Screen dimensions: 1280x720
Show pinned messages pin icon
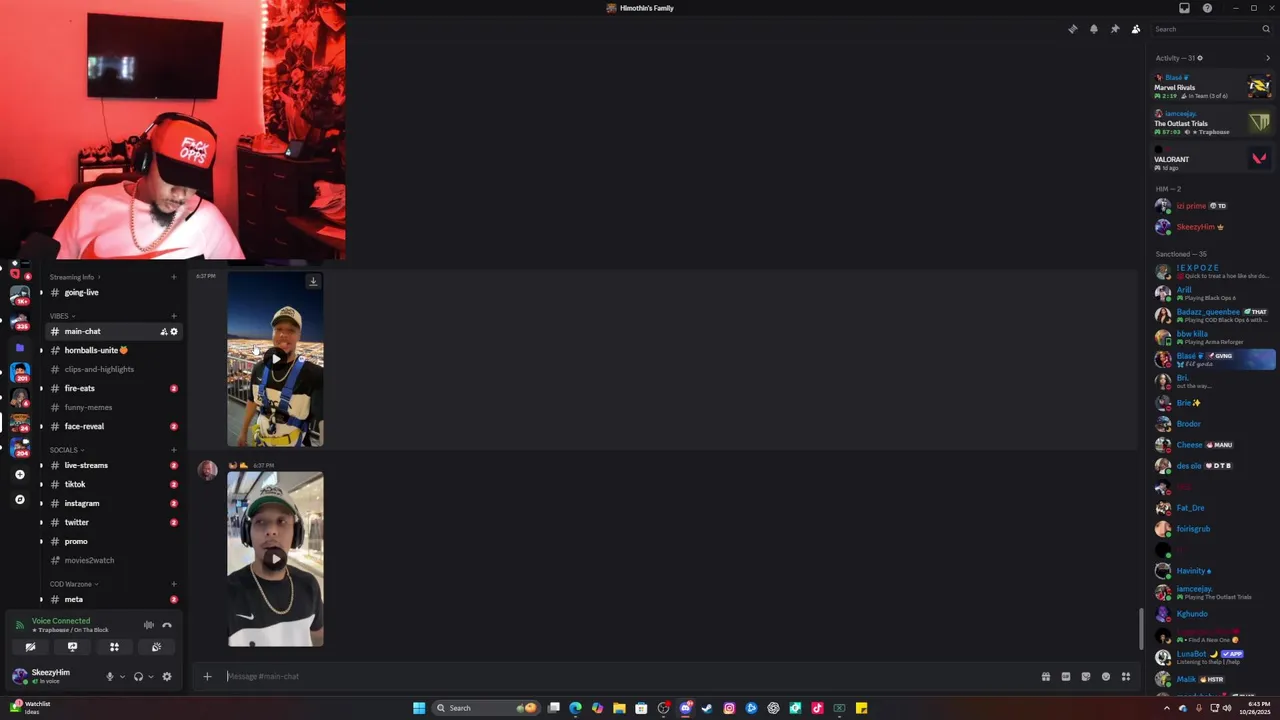coord(1115,29)
